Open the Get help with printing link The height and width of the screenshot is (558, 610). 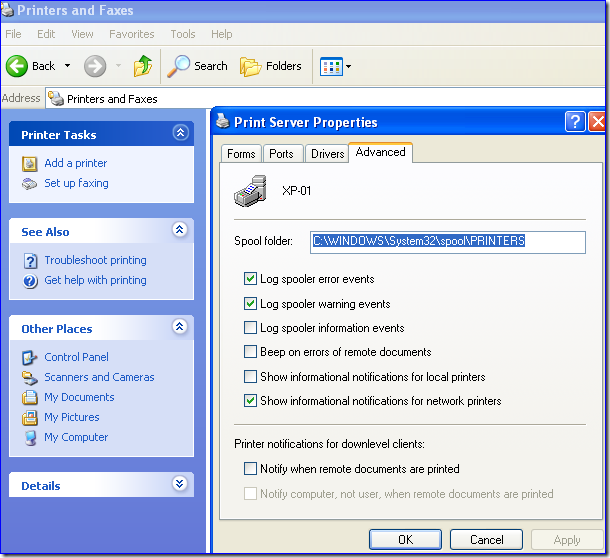pyautogui.click(x=95, y=280)
